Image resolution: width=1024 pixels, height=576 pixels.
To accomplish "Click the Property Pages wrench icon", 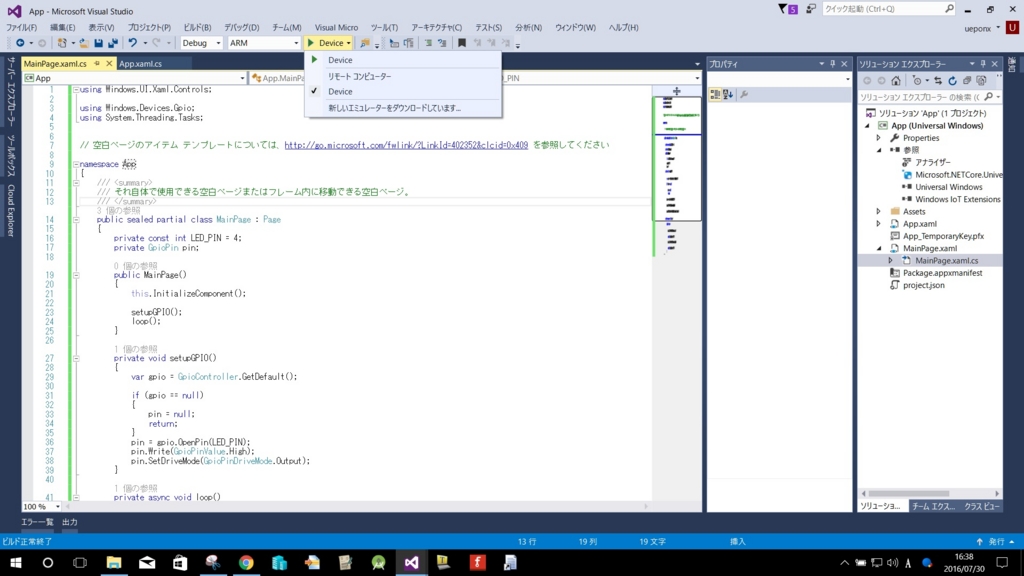I will (x=744, y=95).
